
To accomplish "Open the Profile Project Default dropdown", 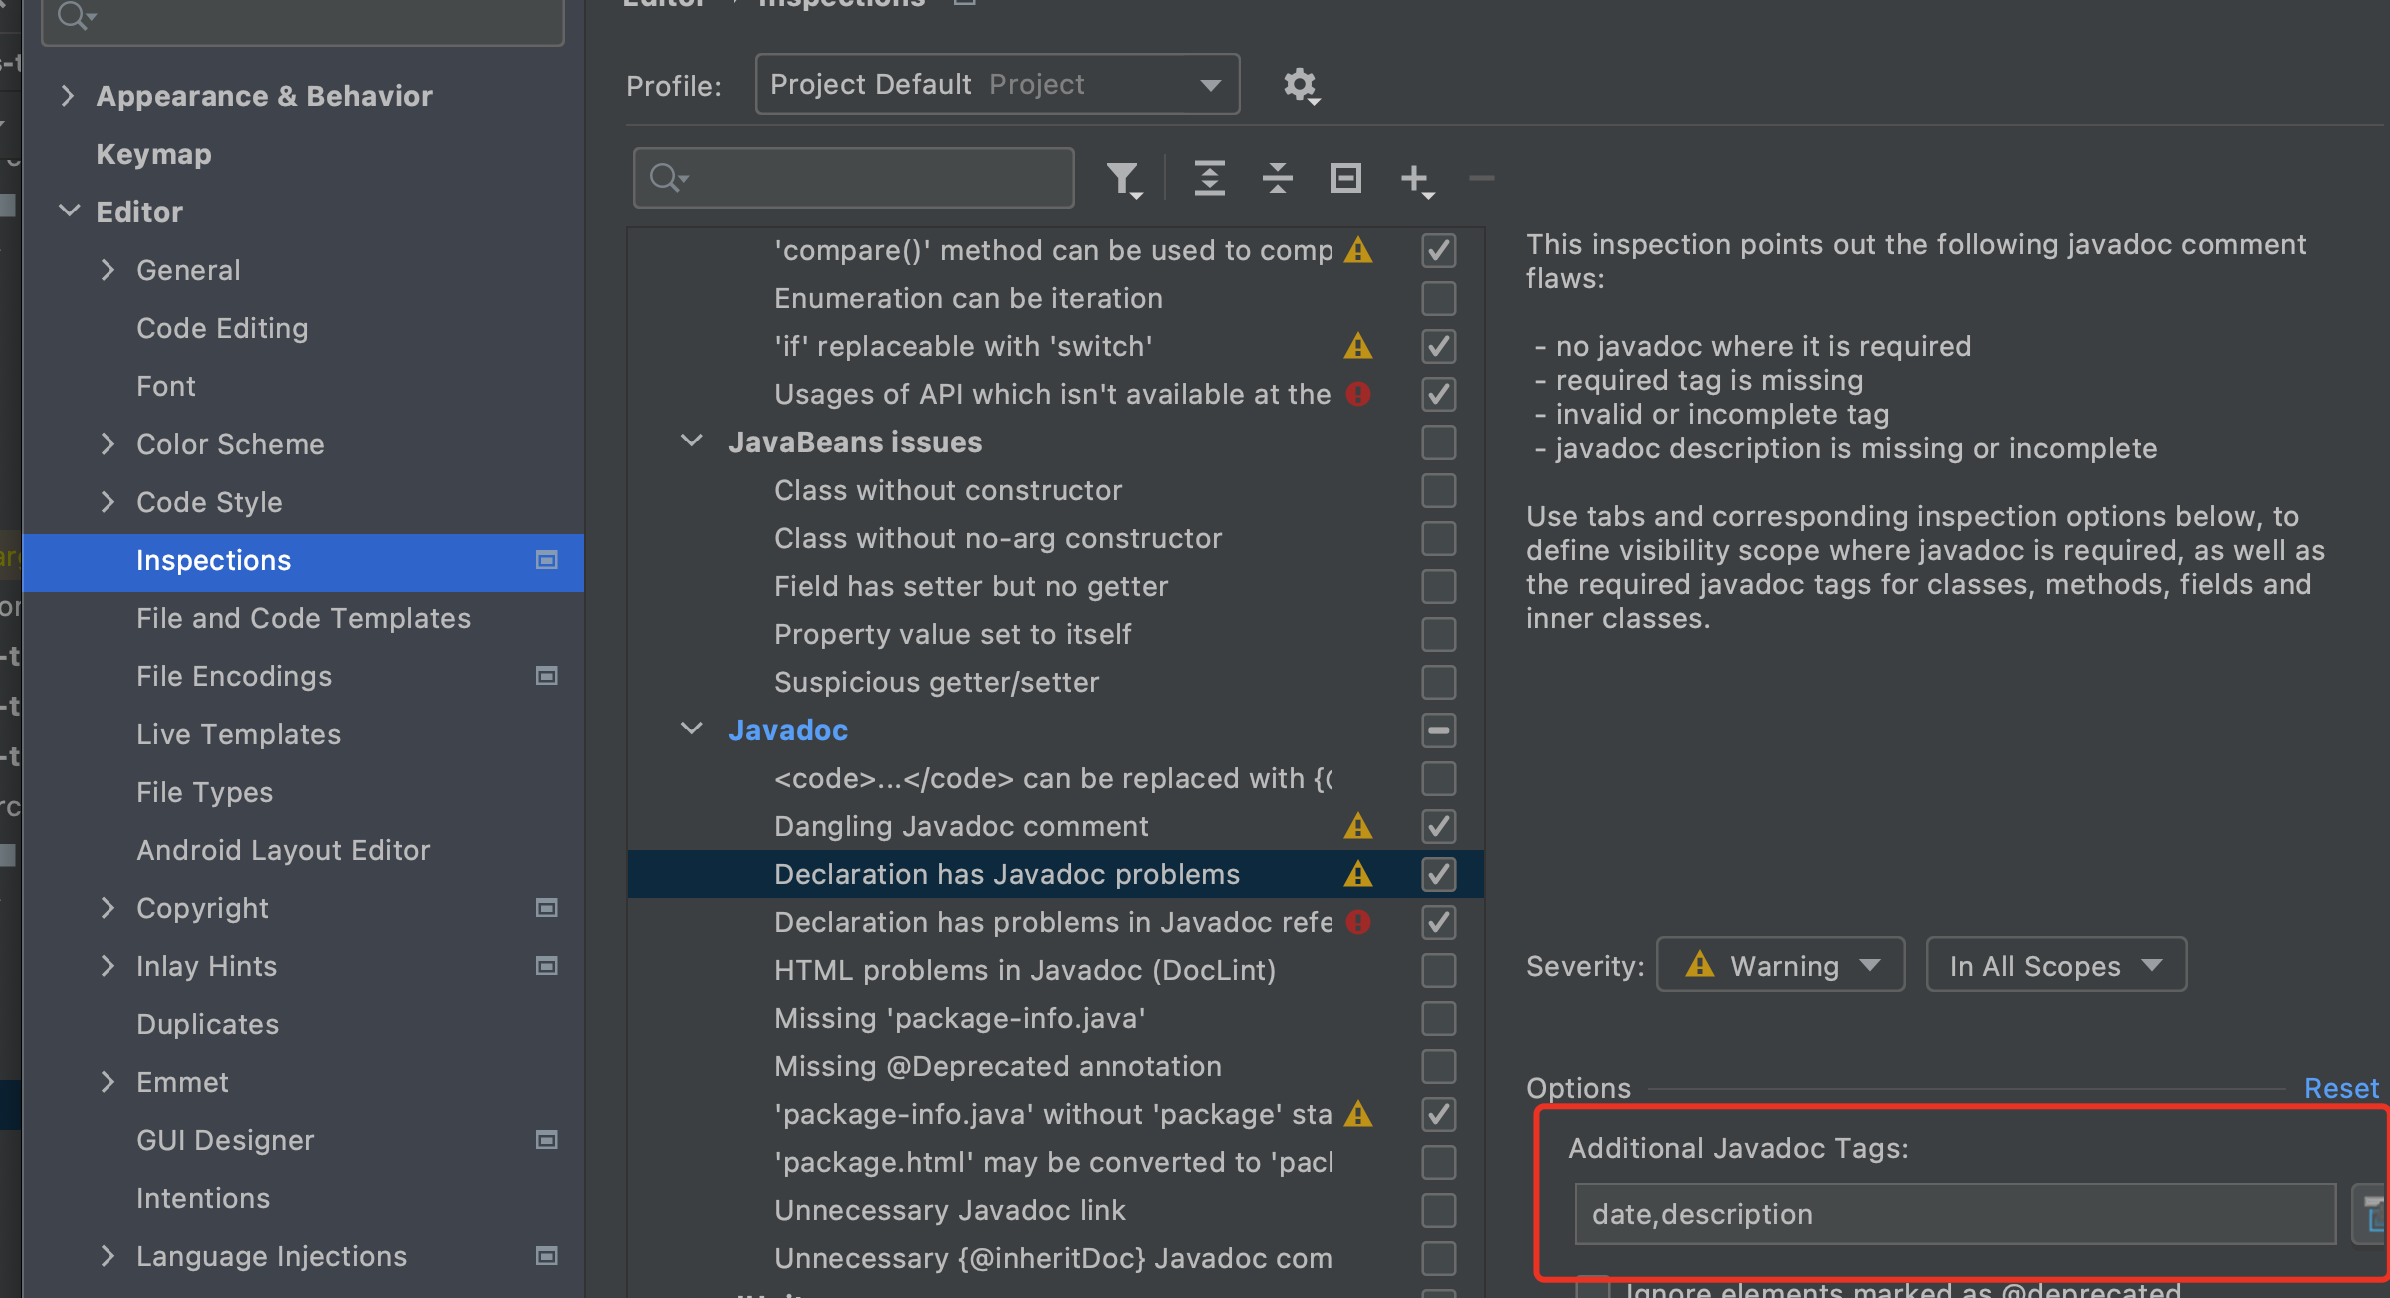I will point(997,85).
